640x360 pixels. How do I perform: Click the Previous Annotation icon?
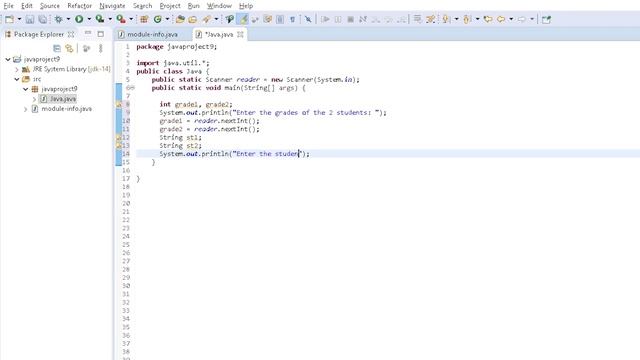coord(467,19)
